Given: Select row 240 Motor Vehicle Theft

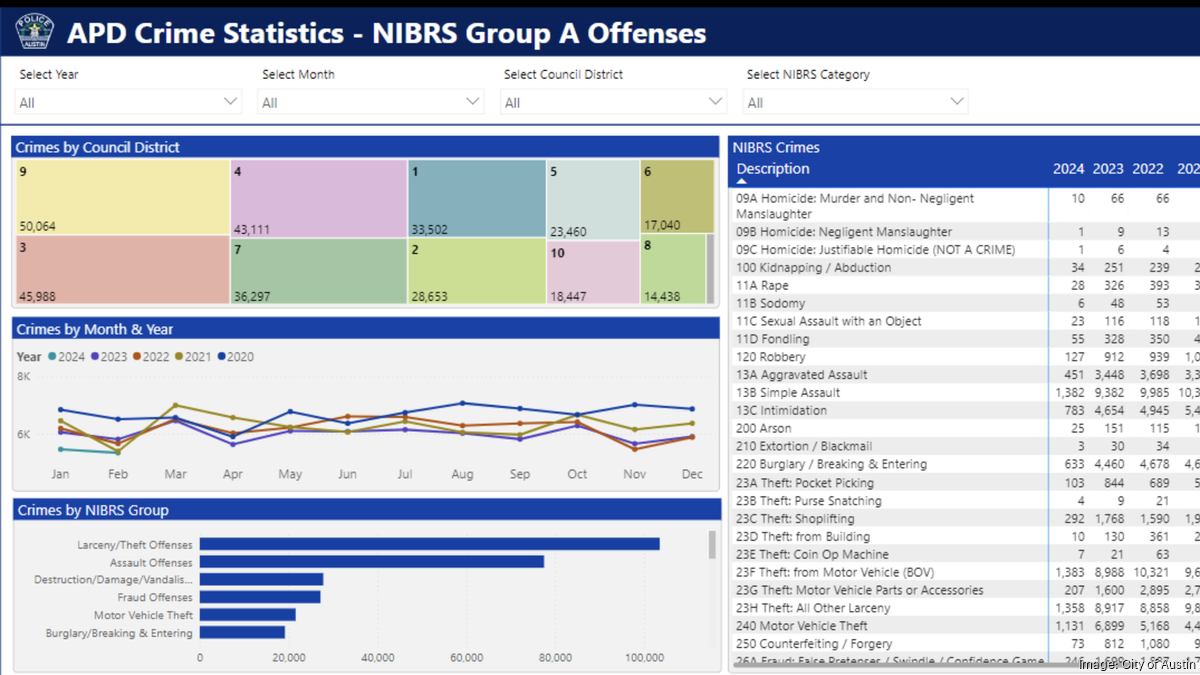Looking at the screenshot, I should (x=964, y=626).
